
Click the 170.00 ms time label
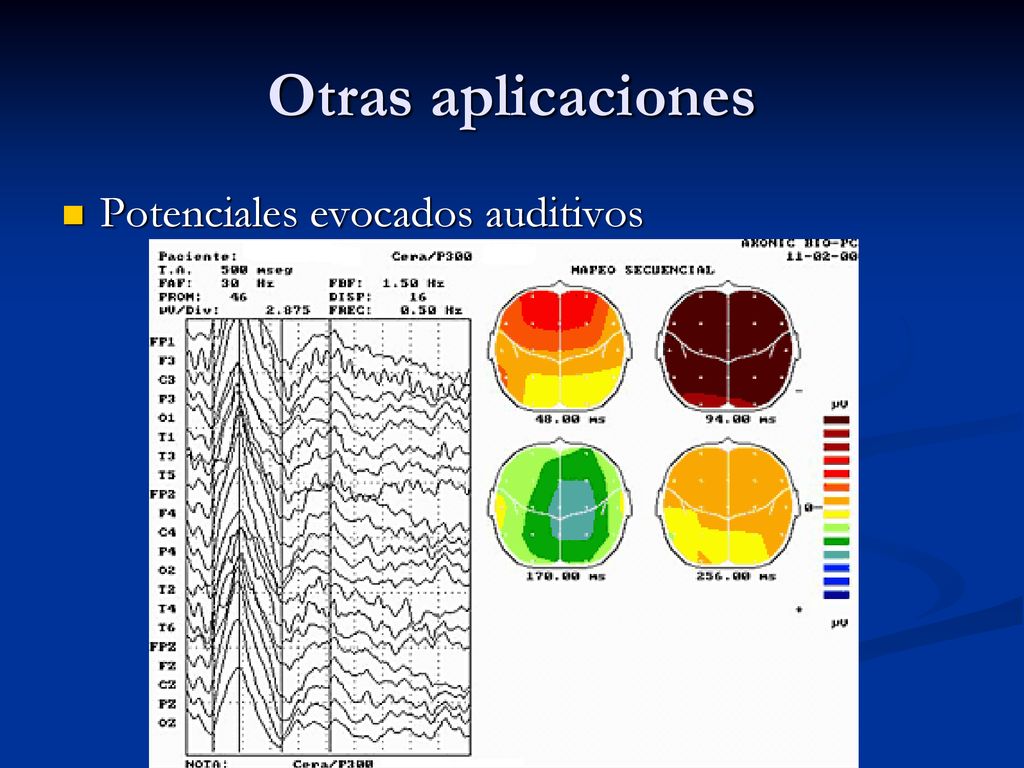[x=566, y=576]
